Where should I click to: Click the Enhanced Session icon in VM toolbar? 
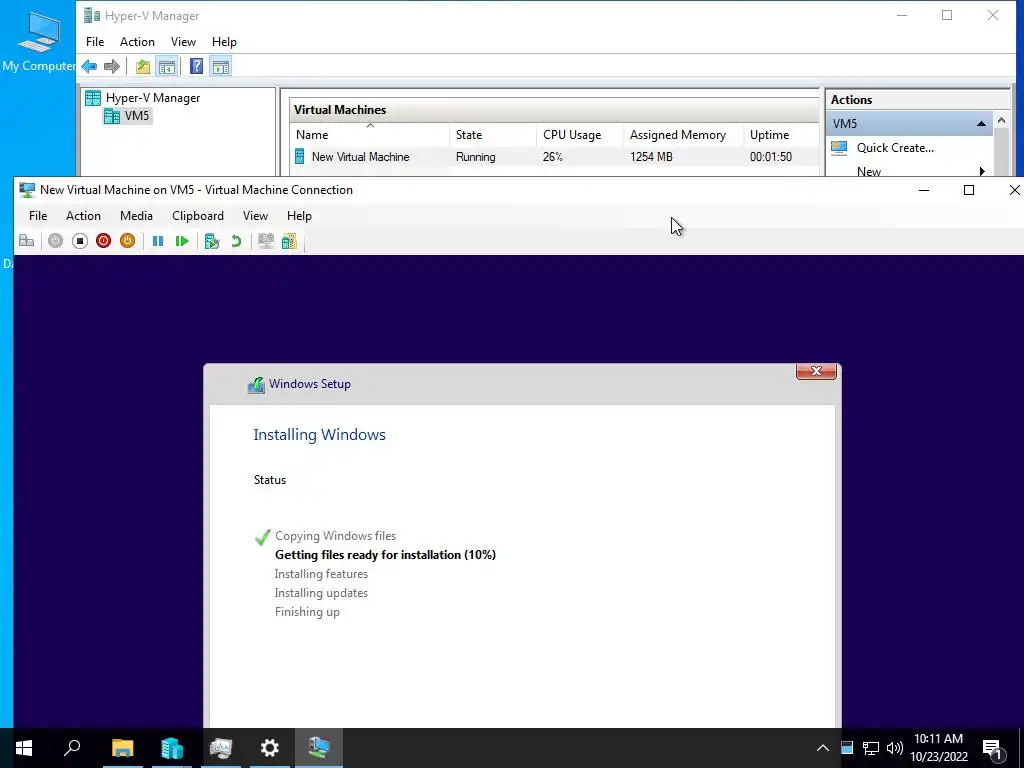[266, 241]
